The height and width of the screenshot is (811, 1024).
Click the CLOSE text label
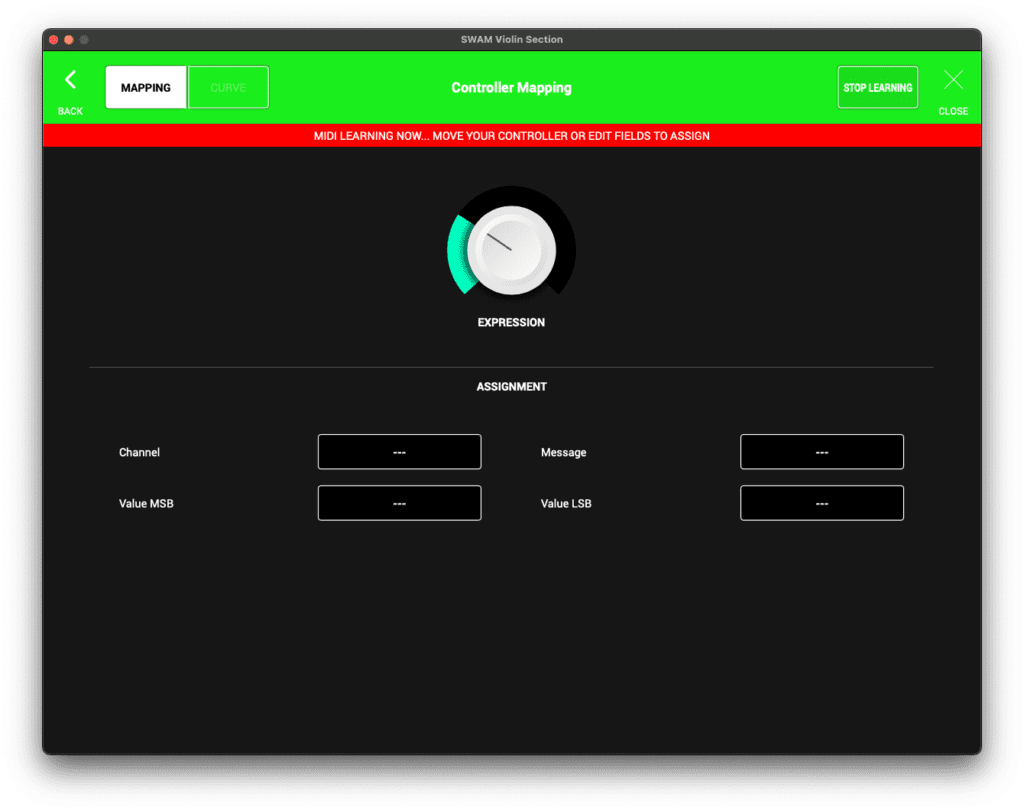pos(953,111)
